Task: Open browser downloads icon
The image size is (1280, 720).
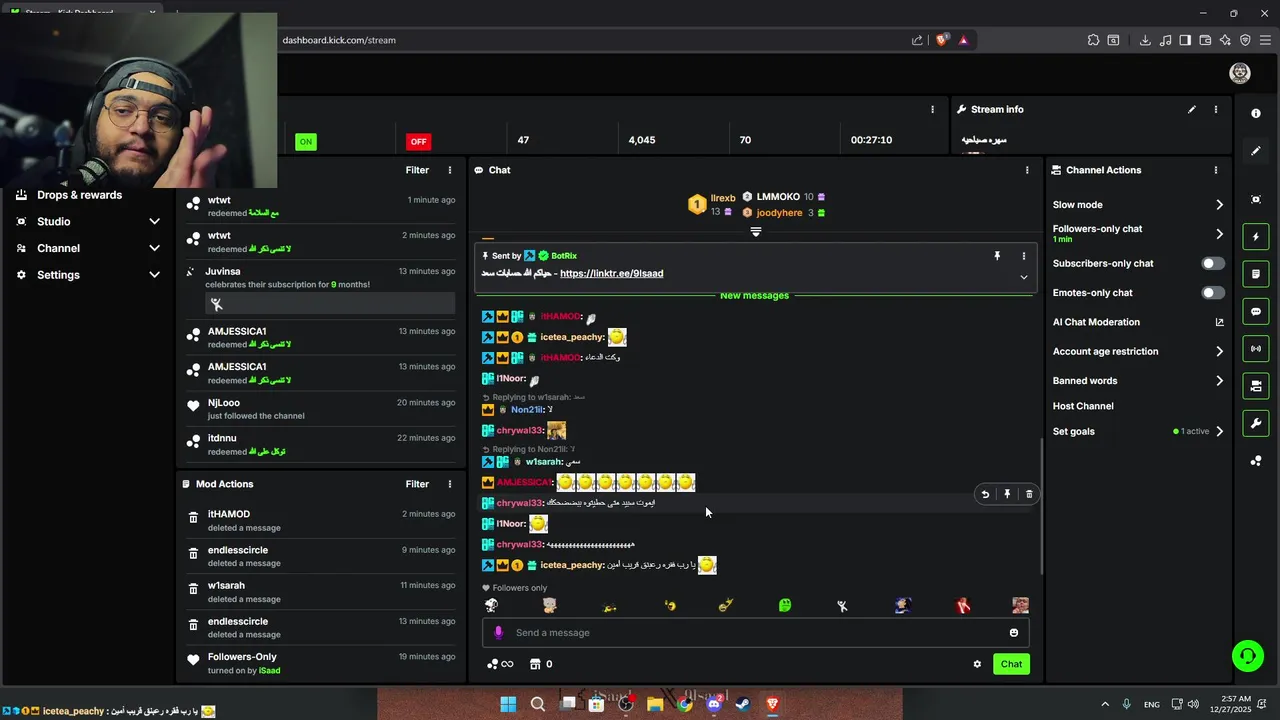Action: pos(1145,40)
